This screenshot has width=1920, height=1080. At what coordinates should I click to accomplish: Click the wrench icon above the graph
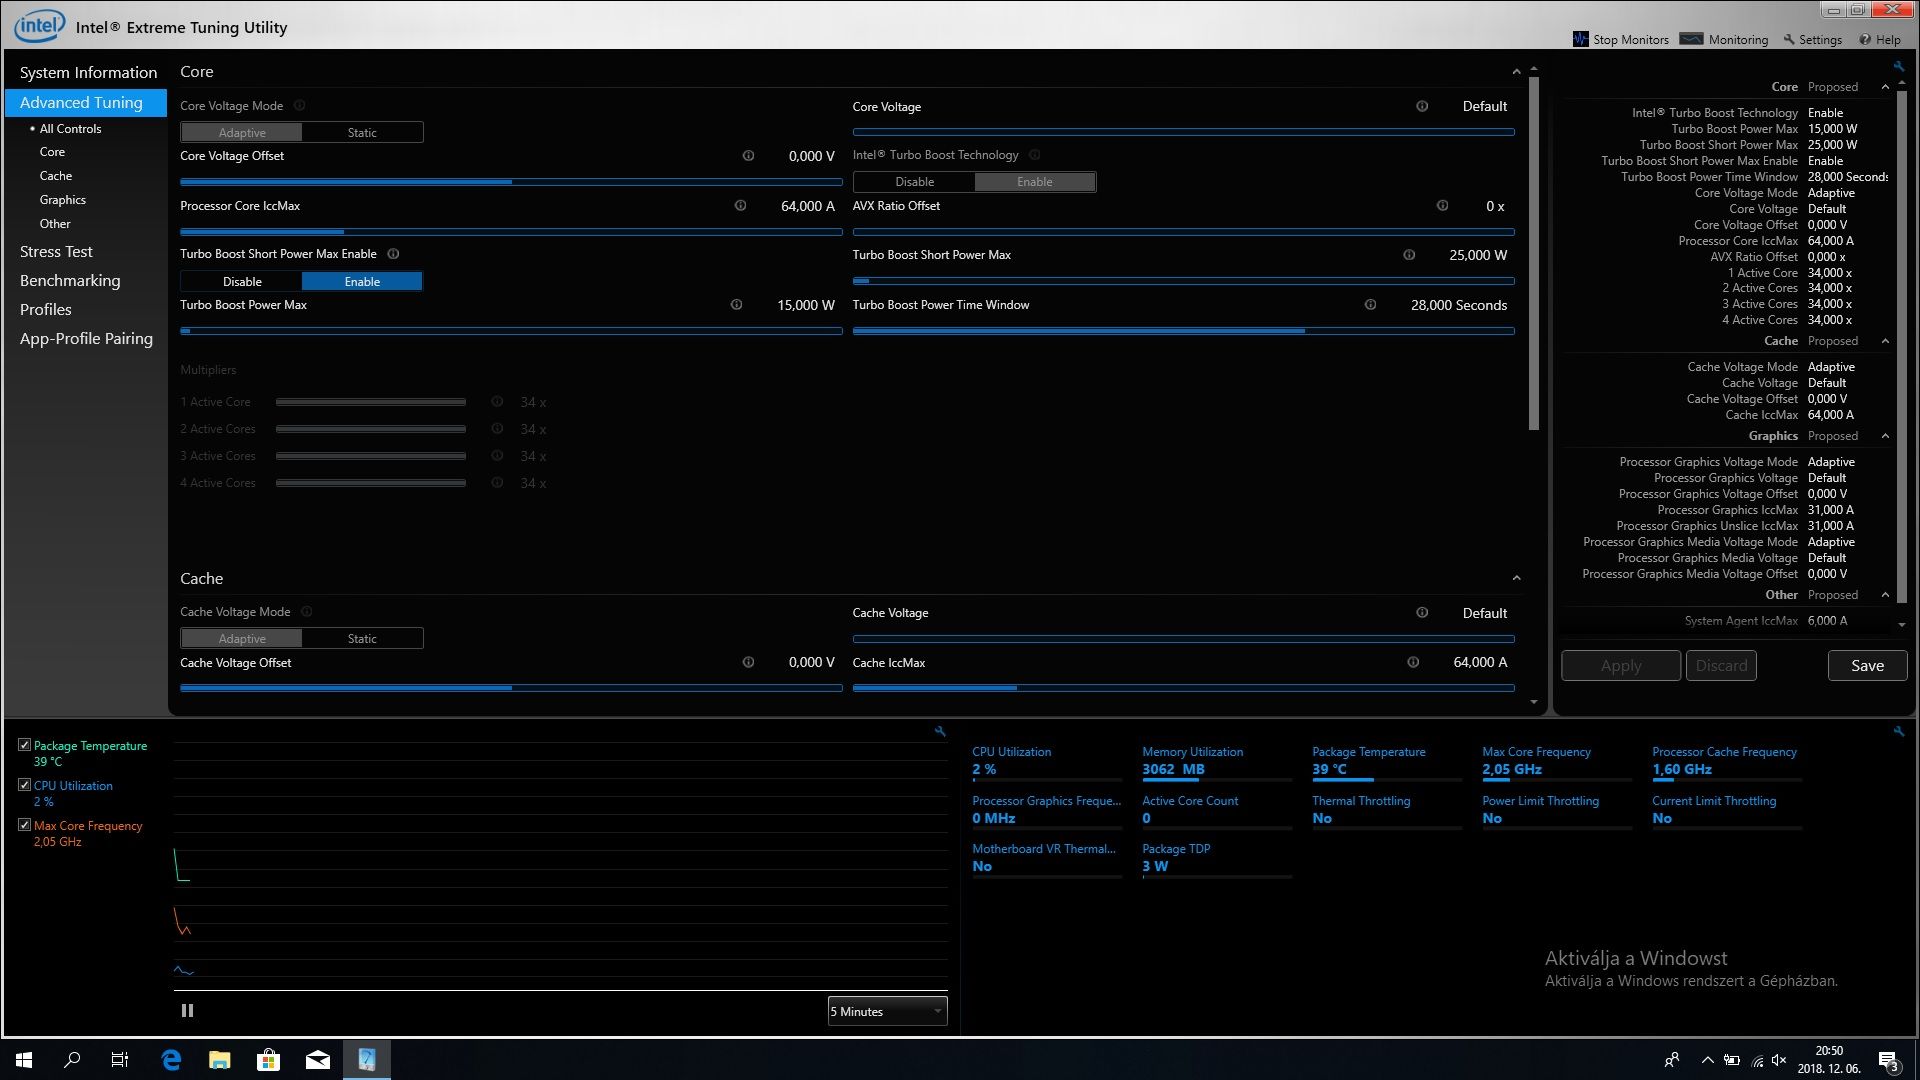click(x=940, y=732)
